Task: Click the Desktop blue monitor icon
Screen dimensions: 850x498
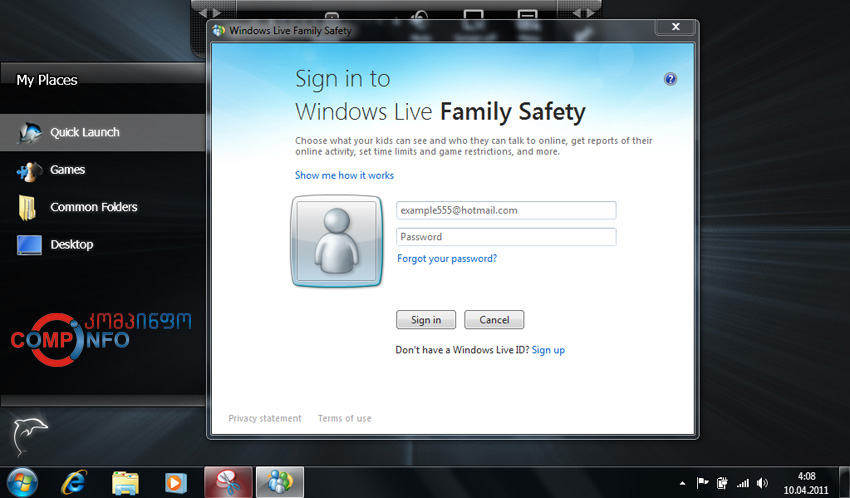Action: (x=29, y=245)
